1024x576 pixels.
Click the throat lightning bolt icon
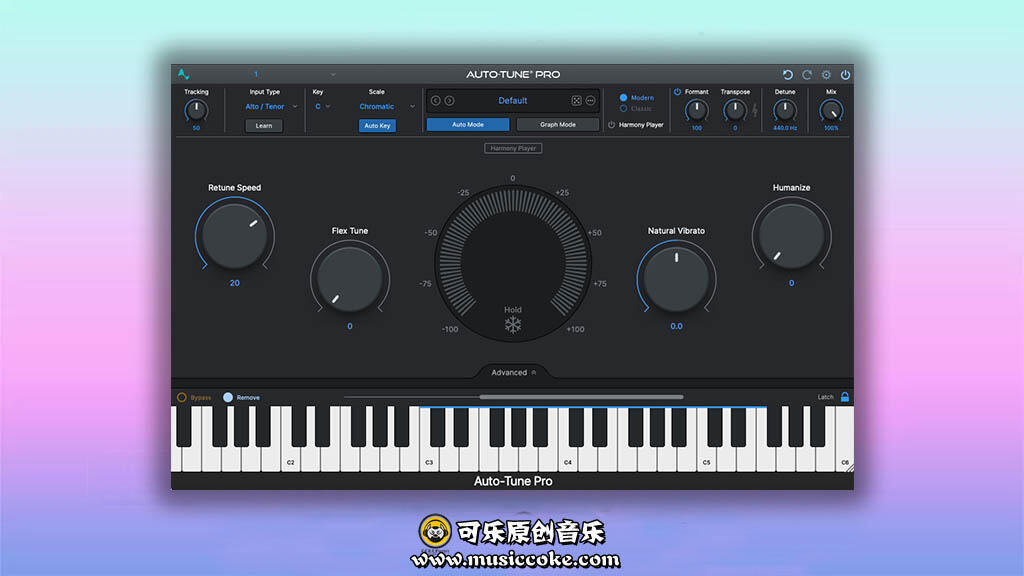point(755,110)
